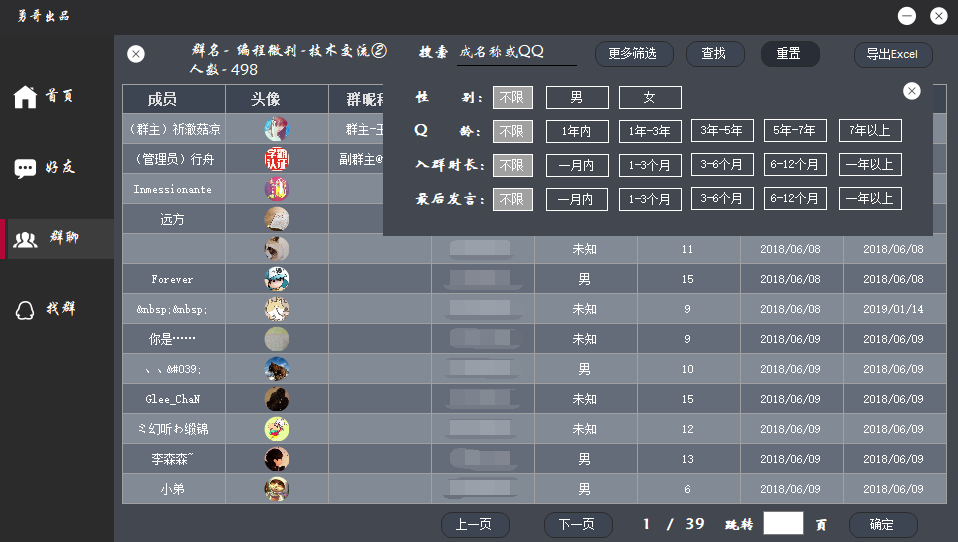
Task: Close the group member list panel
Action: tap(136, 54)
